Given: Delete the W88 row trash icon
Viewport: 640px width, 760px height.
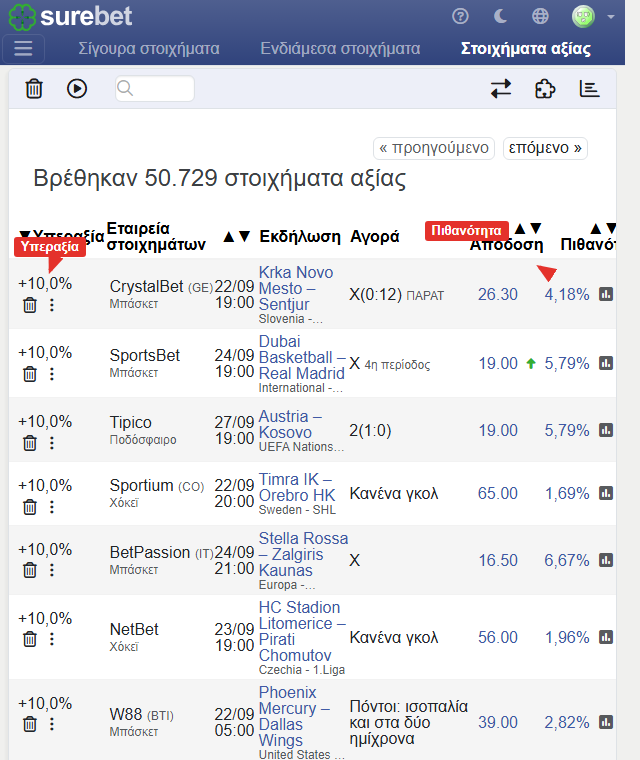Looking at the screenshot, I should [x=30, y=724].
